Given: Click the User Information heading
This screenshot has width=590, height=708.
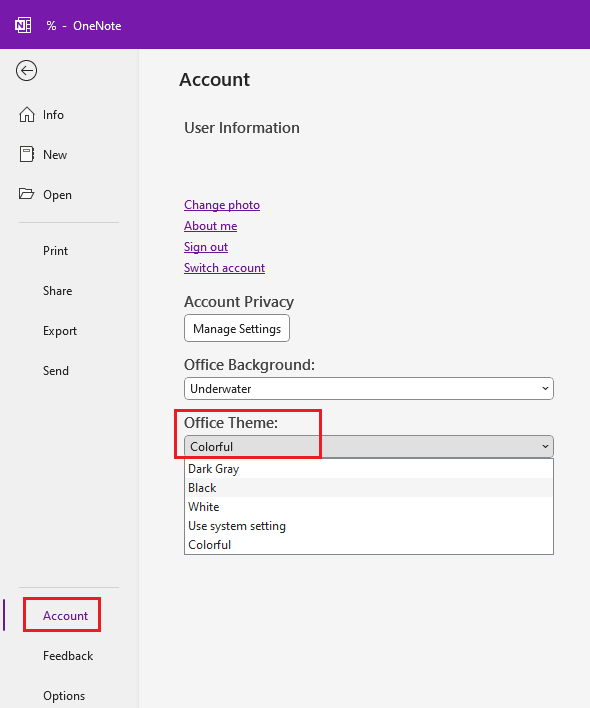Looking at the screenshot, I should (242, 128).
